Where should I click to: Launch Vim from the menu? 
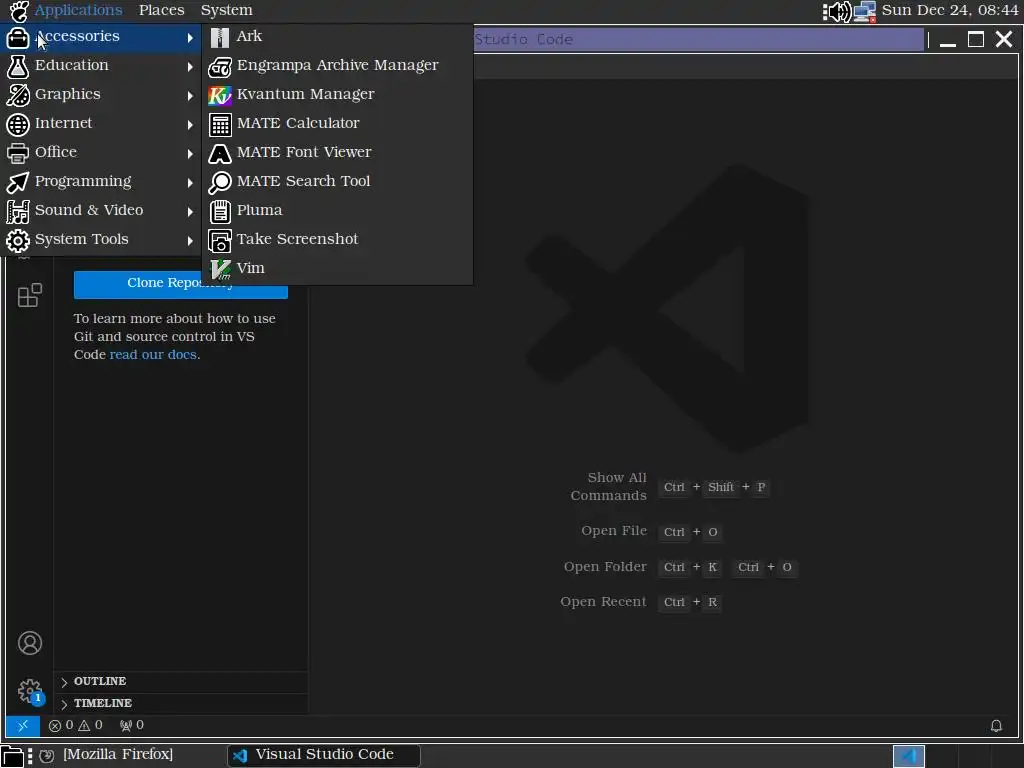coord(337,268)
